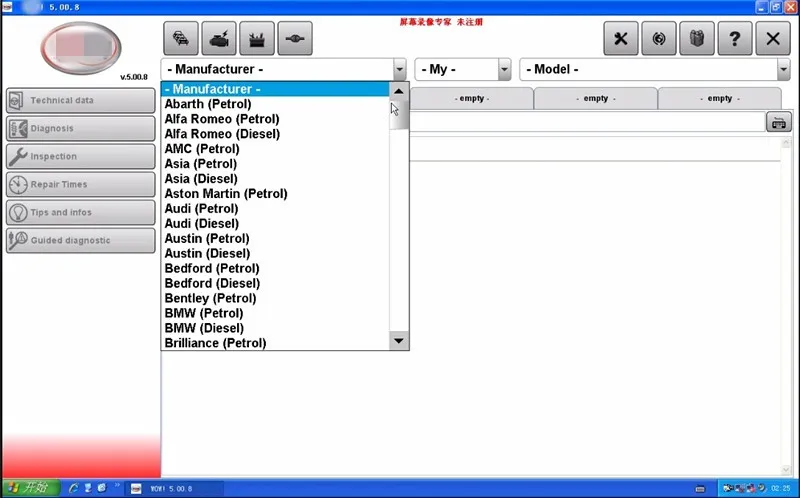The image size is (800, 498).
Task: Open the Inspection section
Action: point(81,157)
